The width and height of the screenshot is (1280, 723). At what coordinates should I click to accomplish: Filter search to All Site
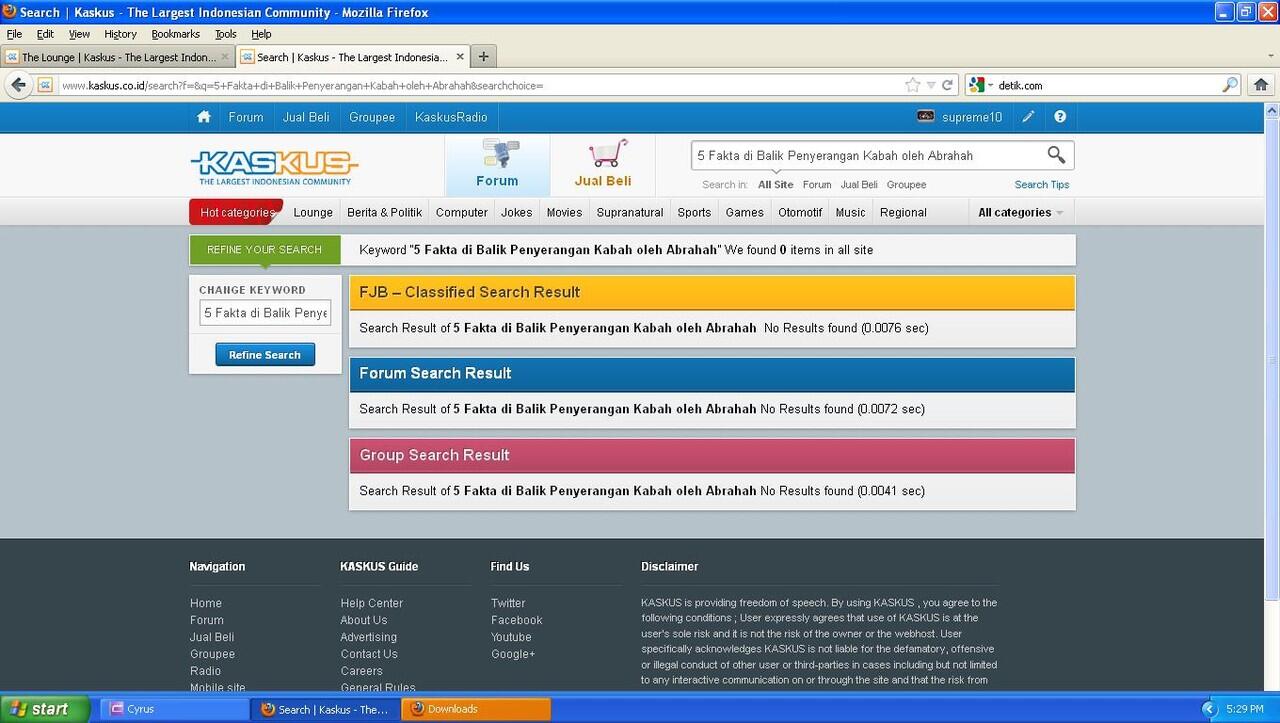(776, 185)
